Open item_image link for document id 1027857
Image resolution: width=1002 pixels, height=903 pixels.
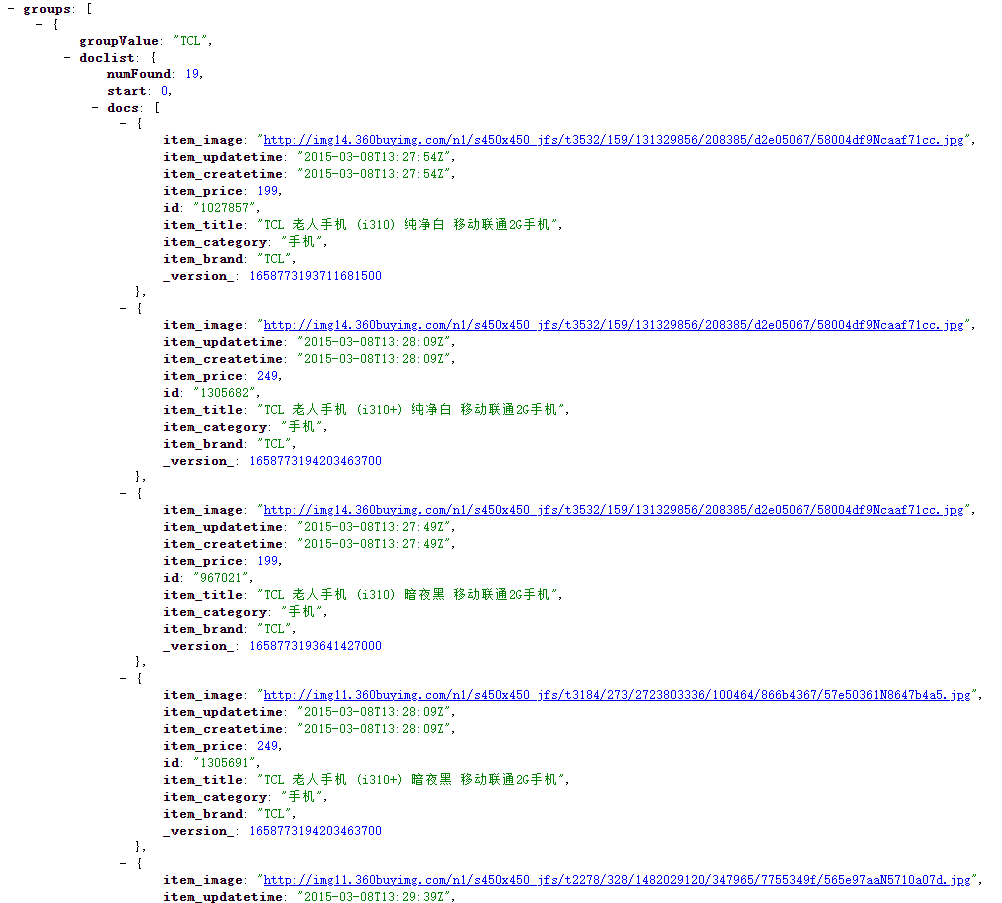[x=613, y=141]
